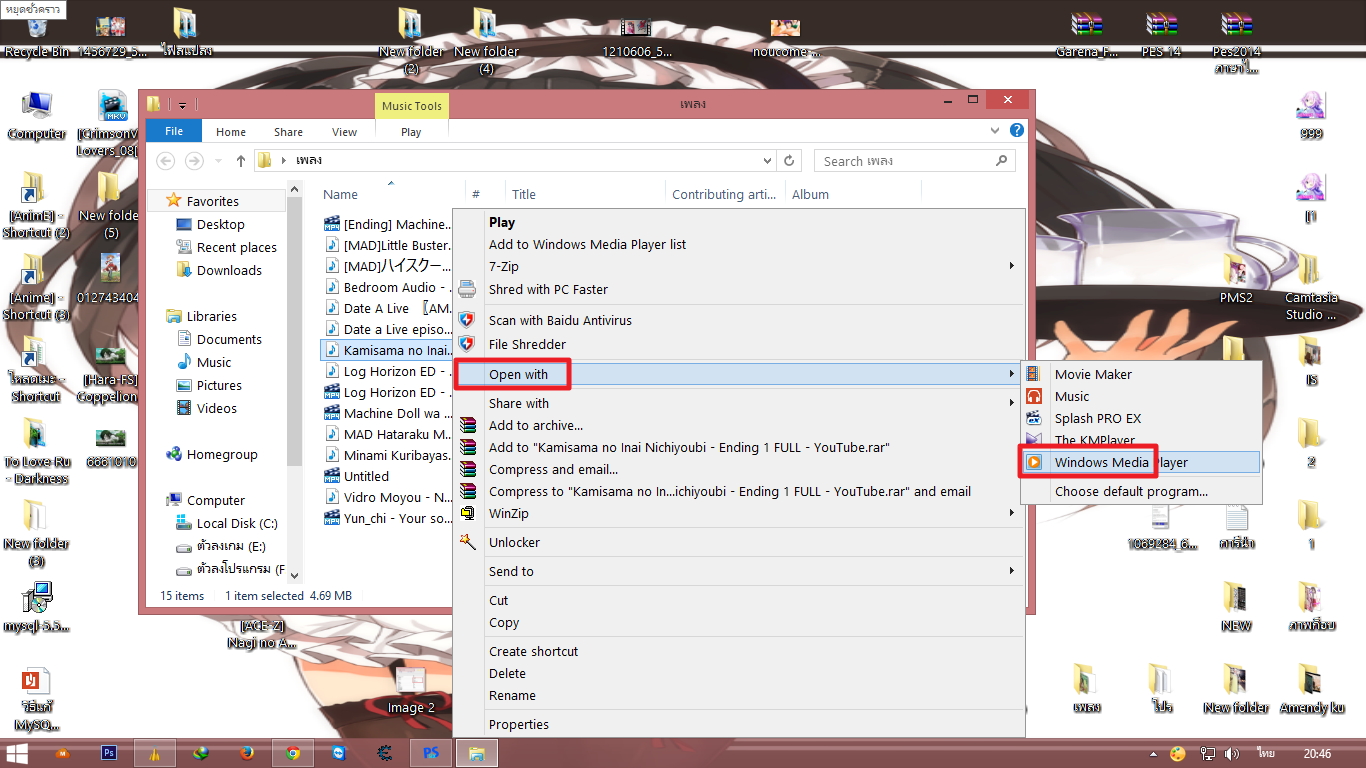Open TeamViewer from the taskbar
The width and height of the screenshot is (1366, 768).
click(339, 753)
